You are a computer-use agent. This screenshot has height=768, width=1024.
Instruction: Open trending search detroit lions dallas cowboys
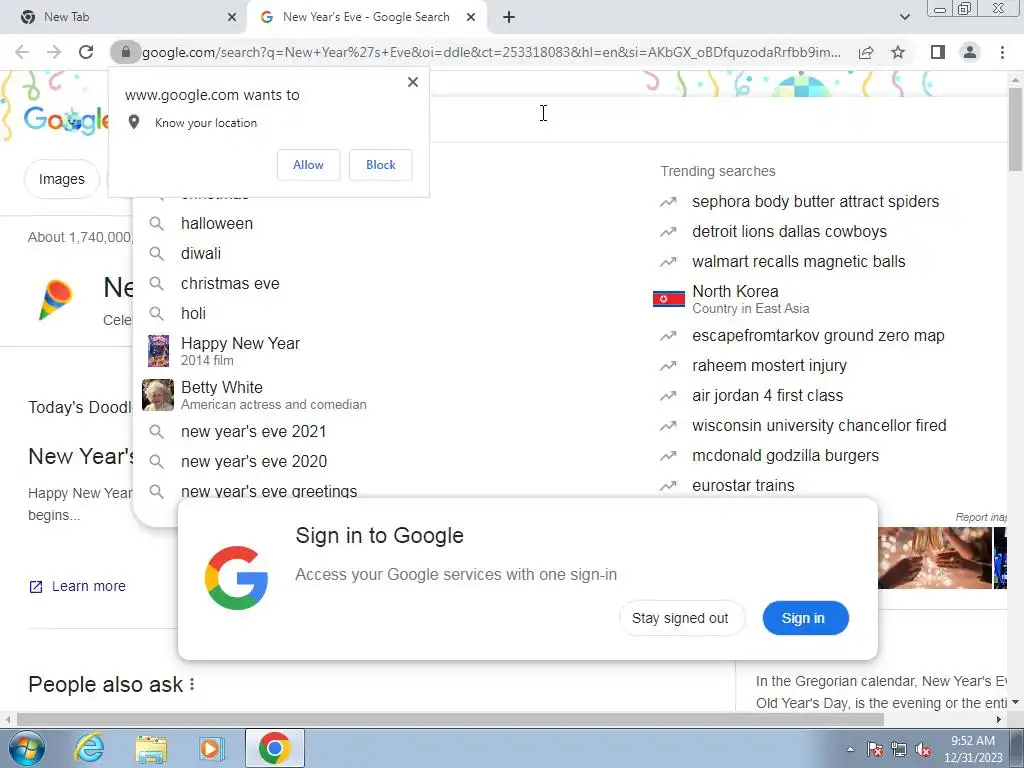[x=789, y=232]
